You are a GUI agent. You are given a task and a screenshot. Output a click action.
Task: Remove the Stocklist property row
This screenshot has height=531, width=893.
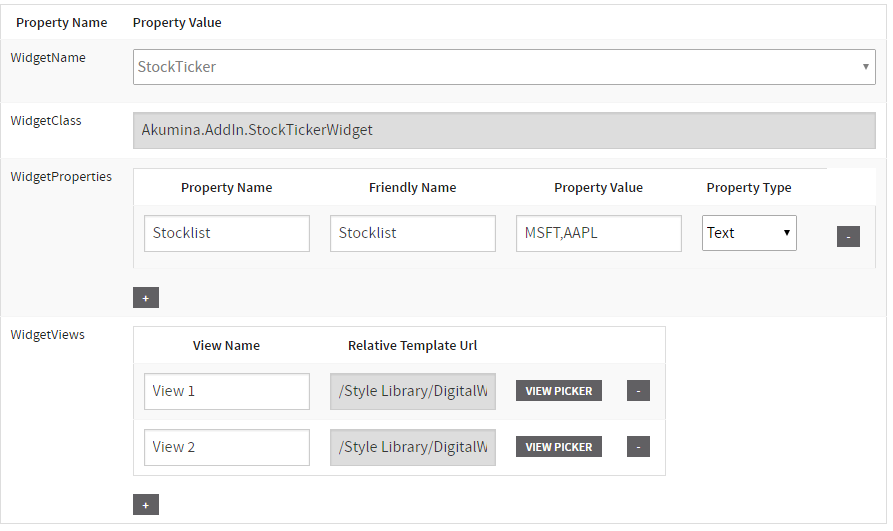pyautogui.click(x=847, y=236)
